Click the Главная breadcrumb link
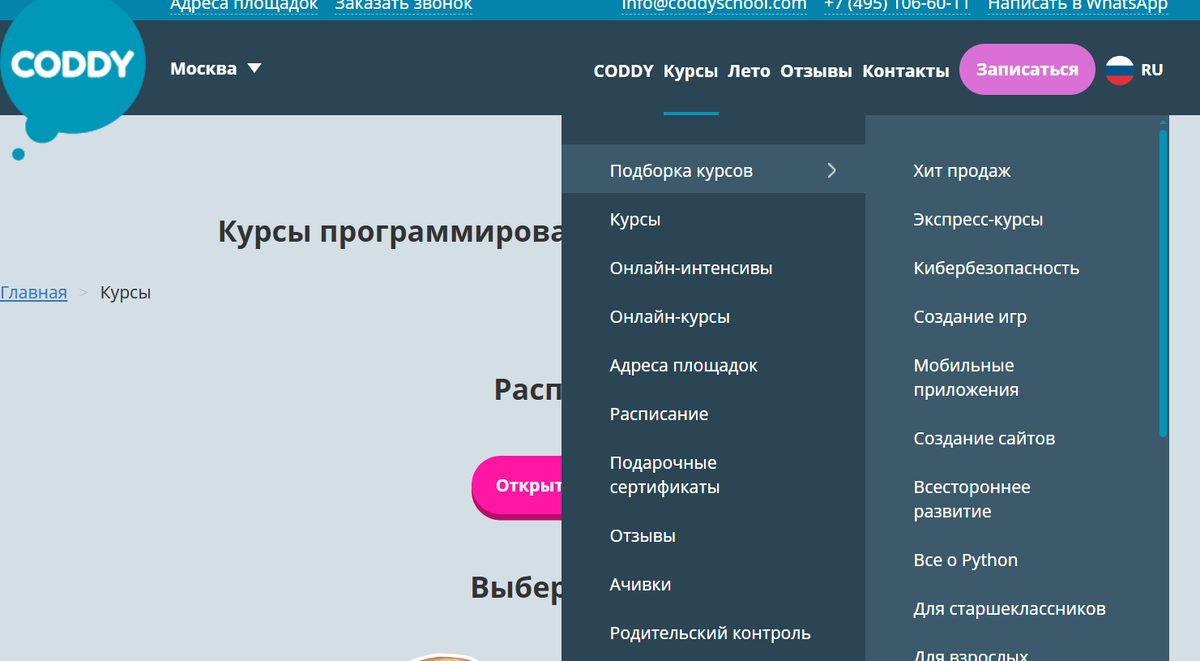 pos(33,293)
